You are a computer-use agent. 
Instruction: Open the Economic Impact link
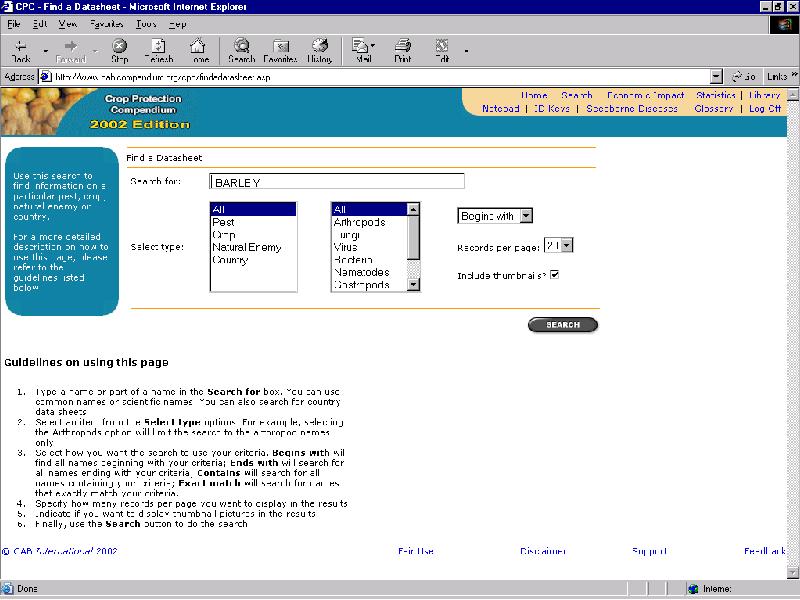[x=645, y=95]
